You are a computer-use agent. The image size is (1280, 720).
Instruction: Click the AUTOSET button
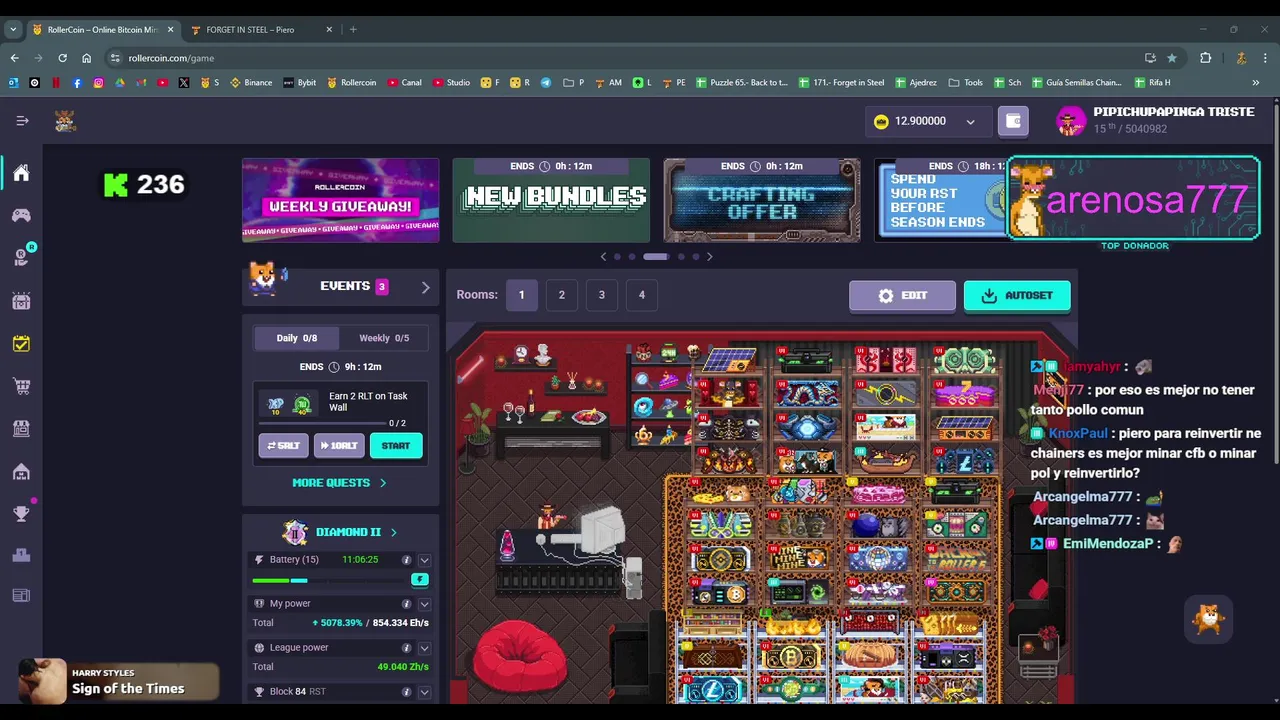[1017, 296]
